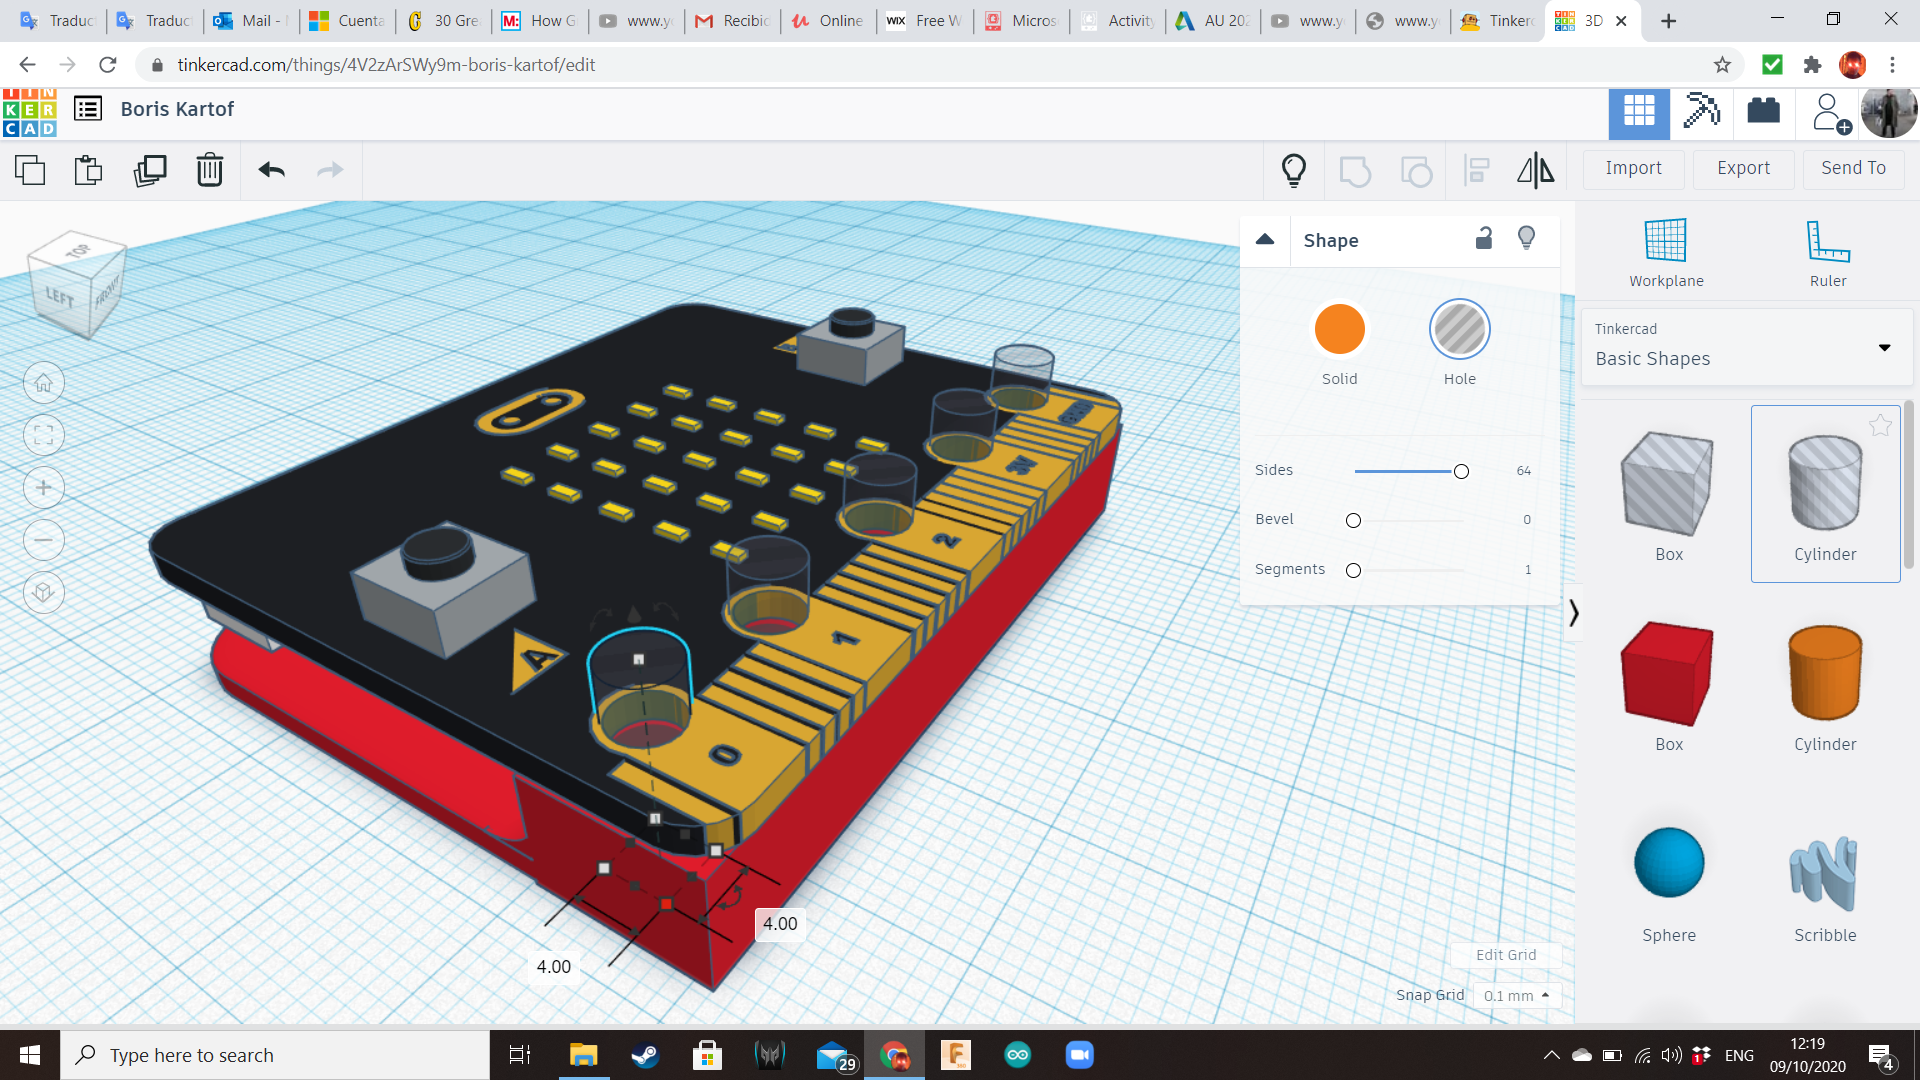Delete the selected object
The height and width of the screenshot is (1080, 1920).
coord(209,170)
